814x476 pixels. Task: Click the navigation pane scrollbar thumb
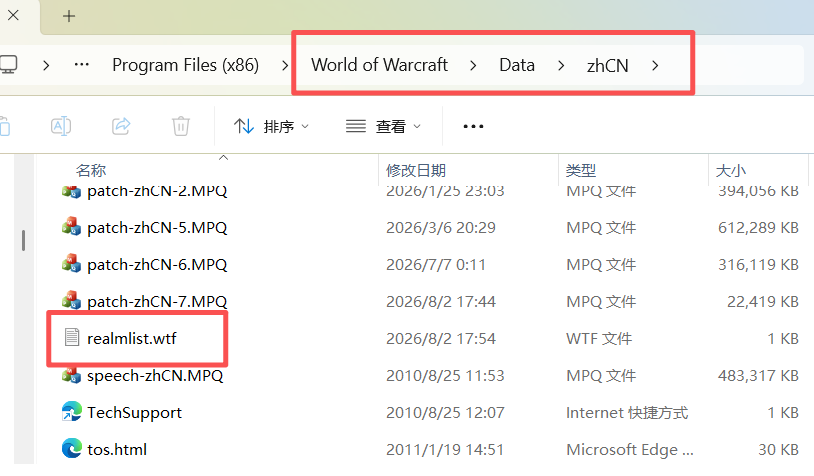point(23,240)
